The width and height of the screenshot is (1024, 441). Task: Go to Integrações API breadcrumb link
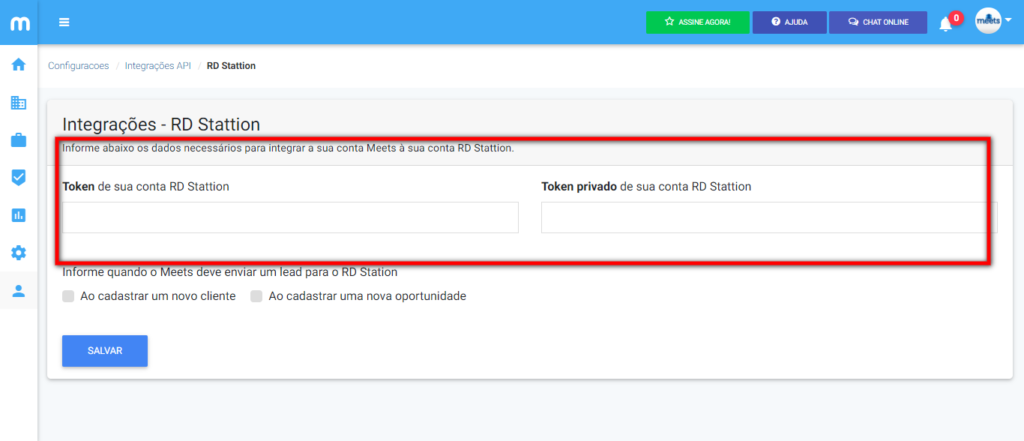[x=158, y=66]
